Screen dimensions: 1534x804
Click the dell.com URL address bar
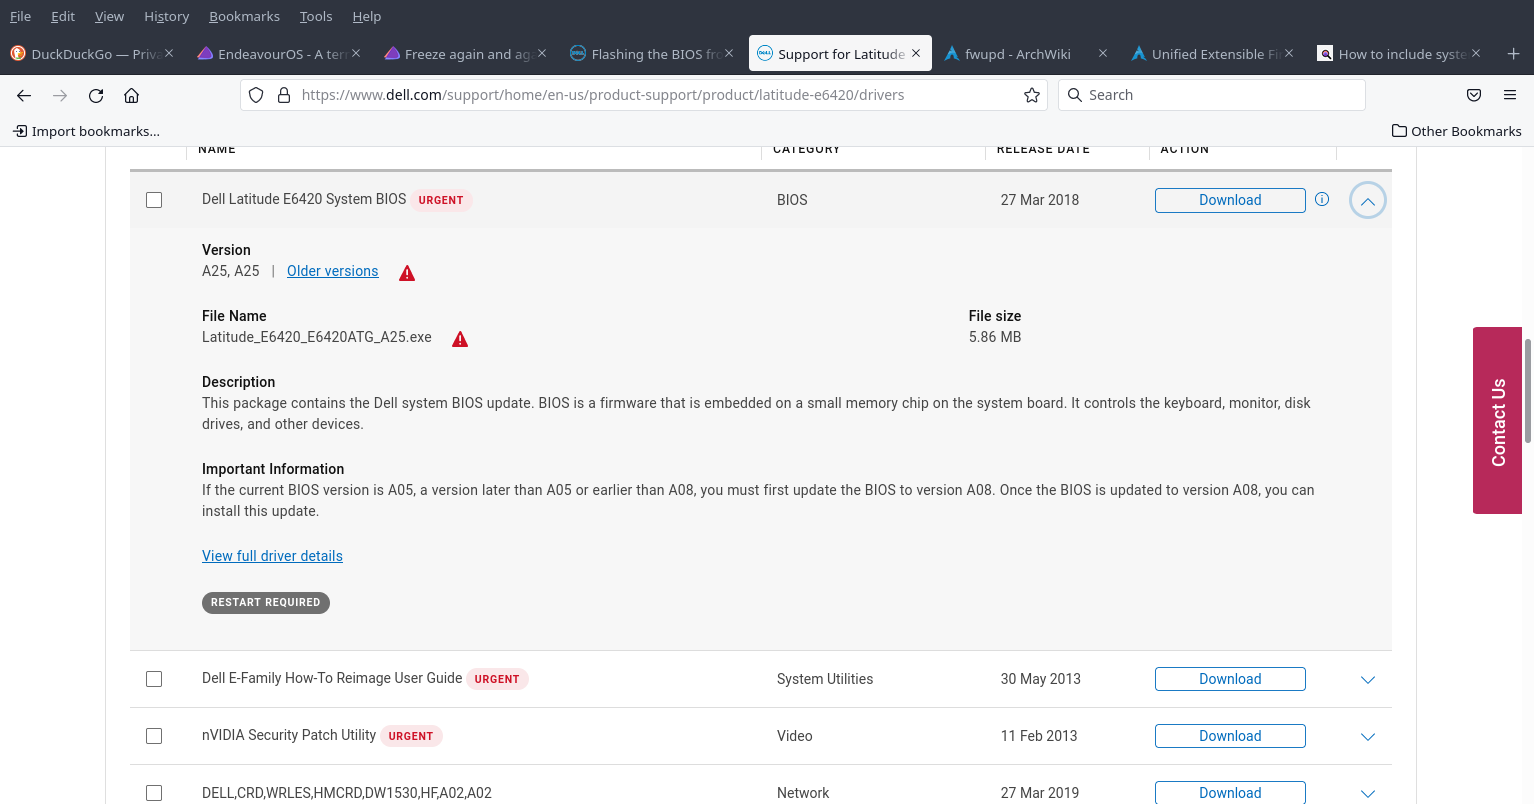coord(644,95)
